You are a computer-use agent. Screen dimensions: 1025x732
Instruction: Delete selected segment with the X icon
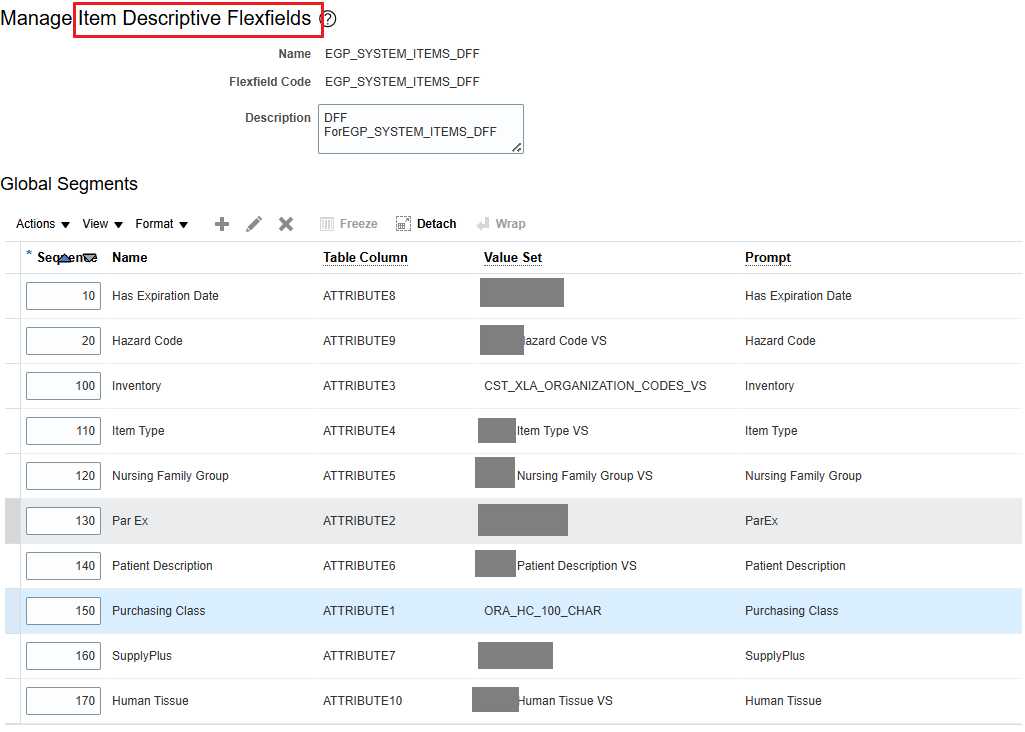click(286, 224)
